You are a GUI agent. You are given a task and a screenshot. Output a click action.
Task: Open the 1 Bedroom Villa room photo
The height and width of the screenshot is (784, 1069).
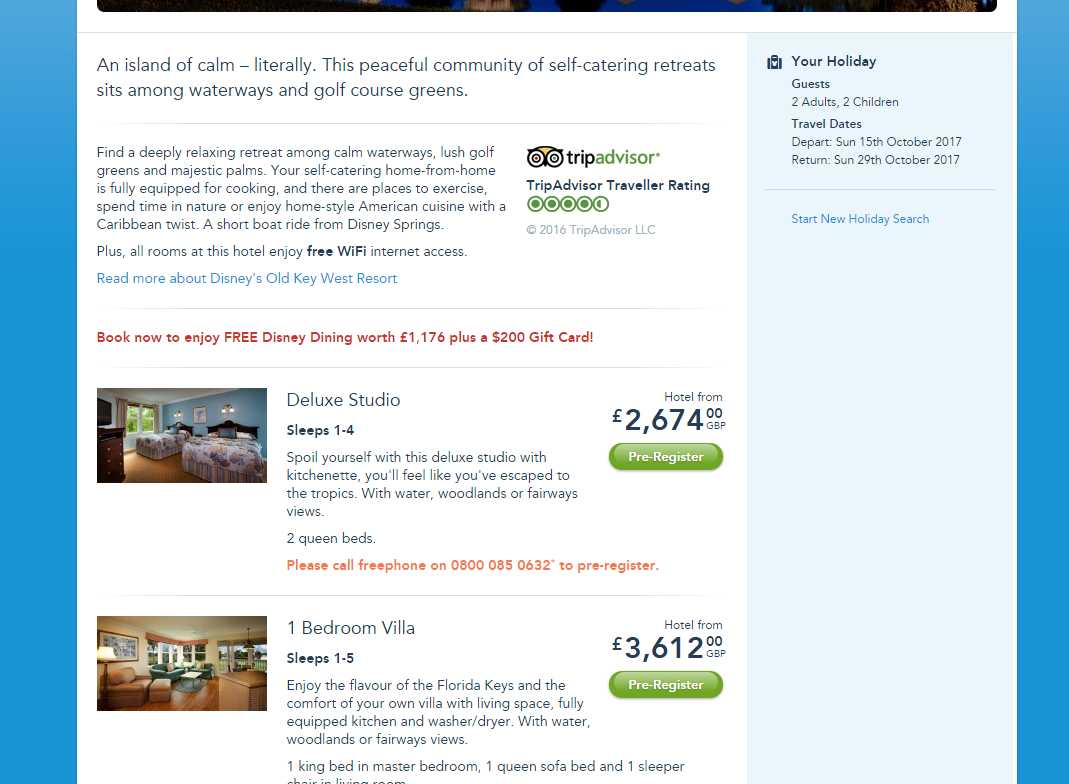tap(182, 663)
